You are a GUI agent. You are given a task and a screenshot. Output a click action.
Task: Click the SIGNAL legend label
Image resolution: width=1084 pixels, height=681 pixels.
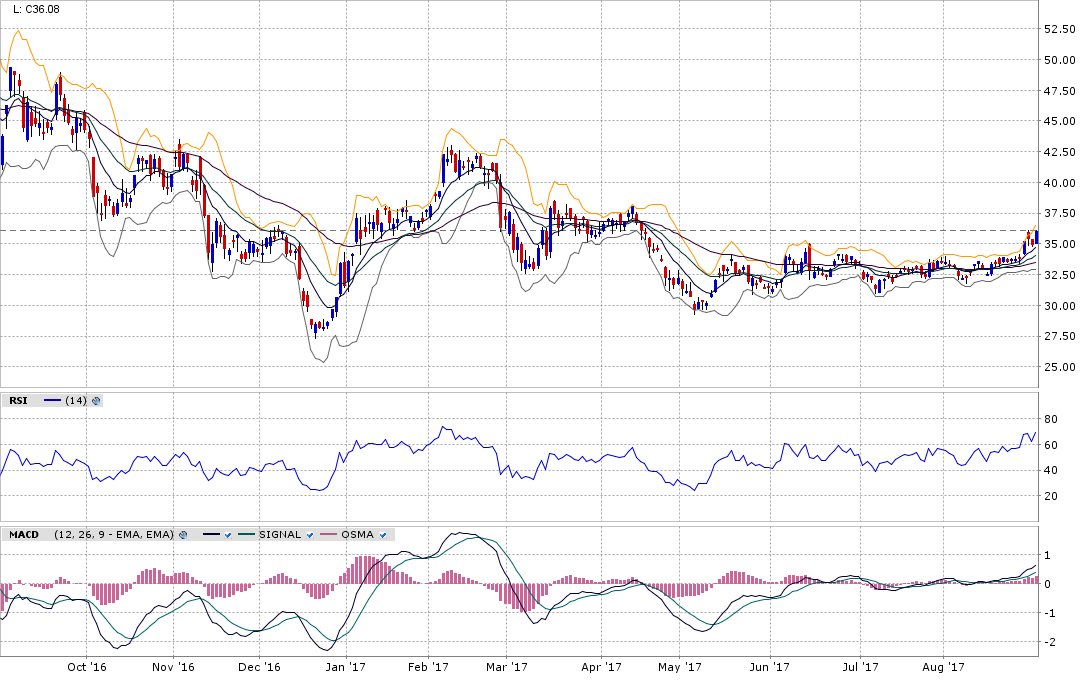click(x=279, y=535)
